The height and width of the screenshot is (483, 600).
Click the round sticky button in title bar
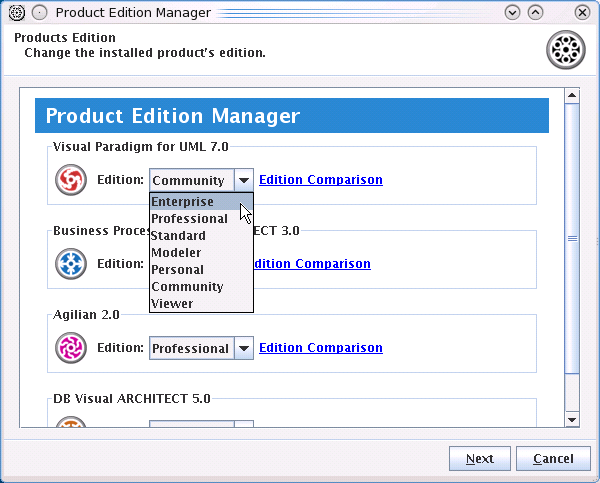click(39, 13)
